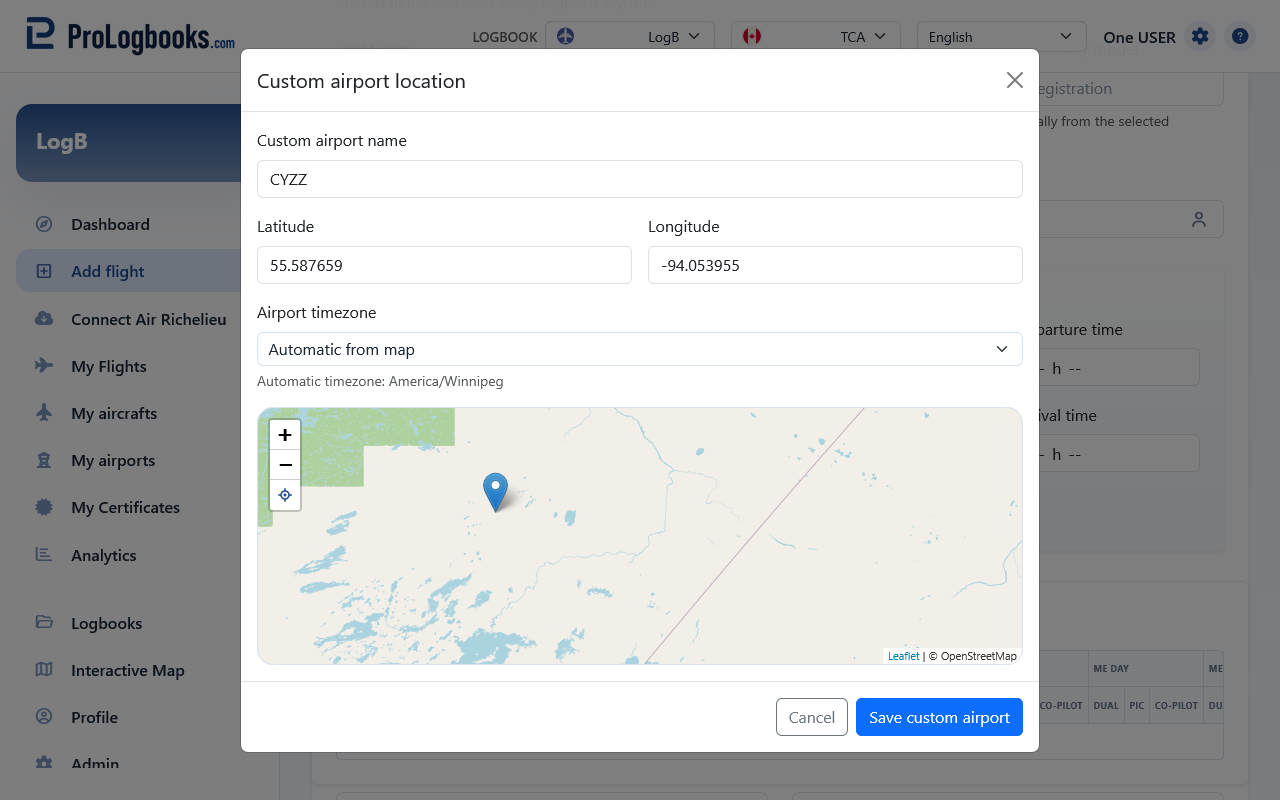Click the person icon in background field
This screenshot has height=800, width=1280.
tap(1199, 219)
